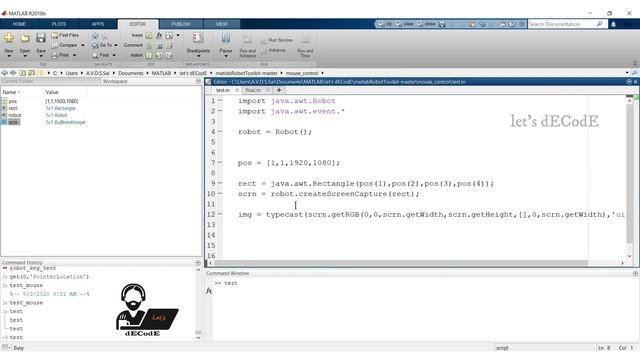
Task: Open the Open dropdown arrow
Action: click(25, 56)
